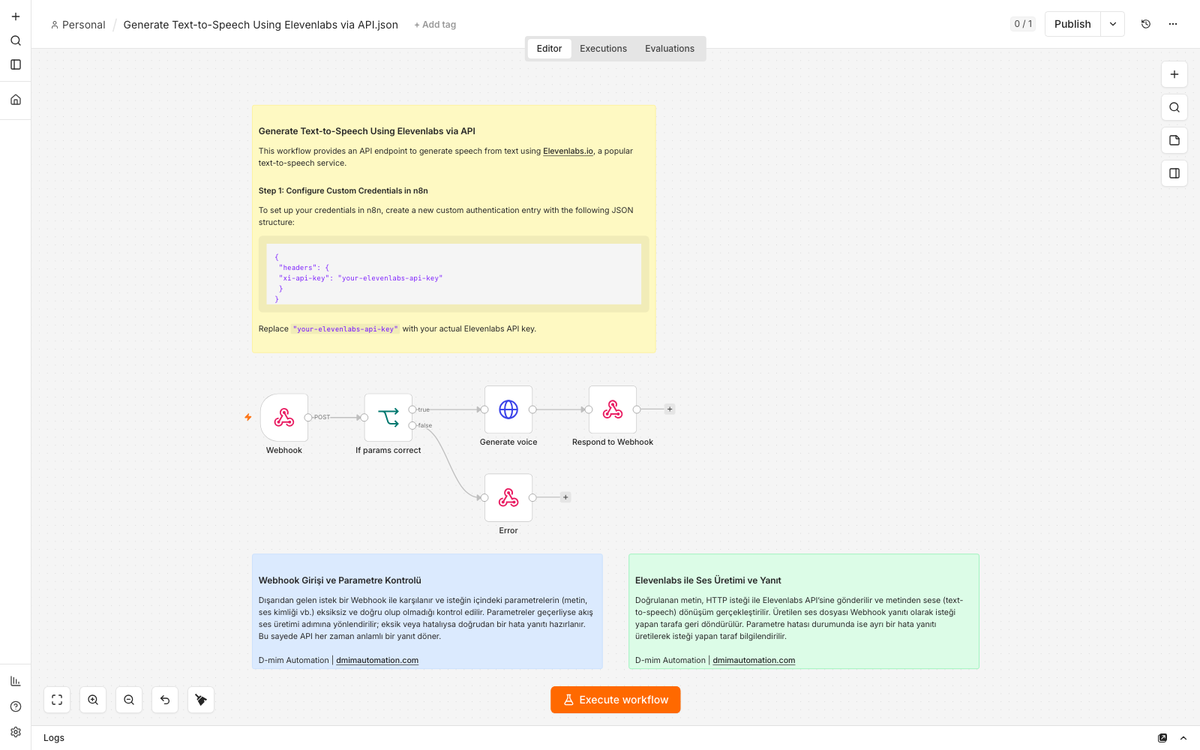Expand the Logs panel chevron
The height and width of the screenshot is (750, 1200).
point(1183,738)
